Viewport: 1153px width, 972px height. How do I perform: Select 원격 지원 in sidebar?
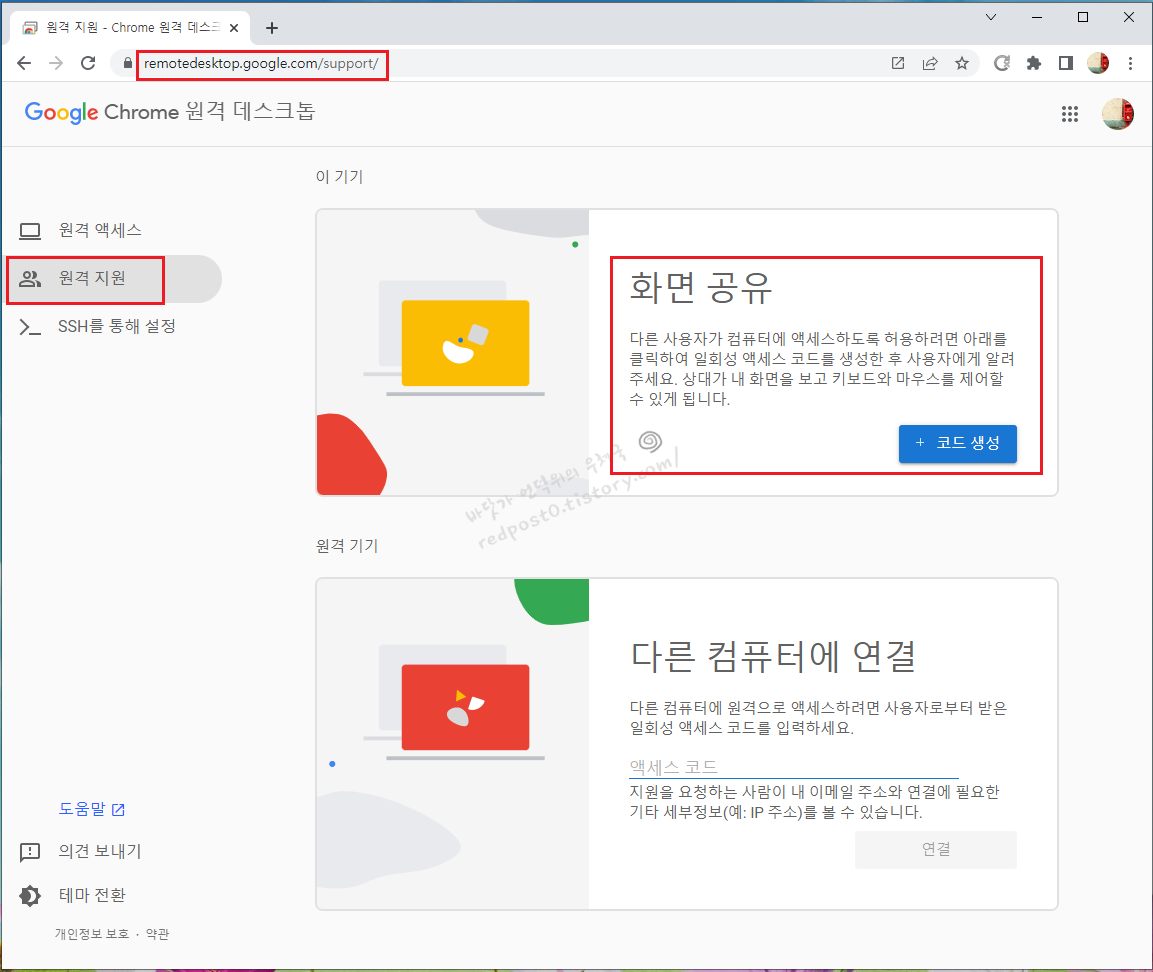click(114, 279)
